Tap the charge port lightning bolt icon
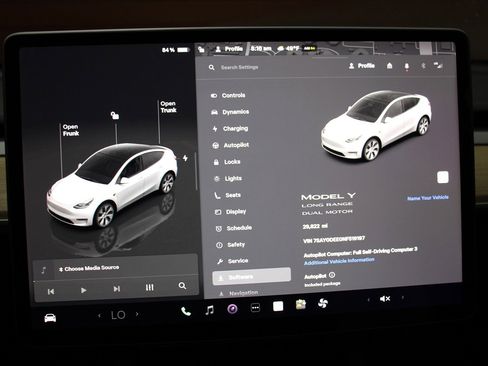This screenshot has height=366, width=488. tap(185, 158)
